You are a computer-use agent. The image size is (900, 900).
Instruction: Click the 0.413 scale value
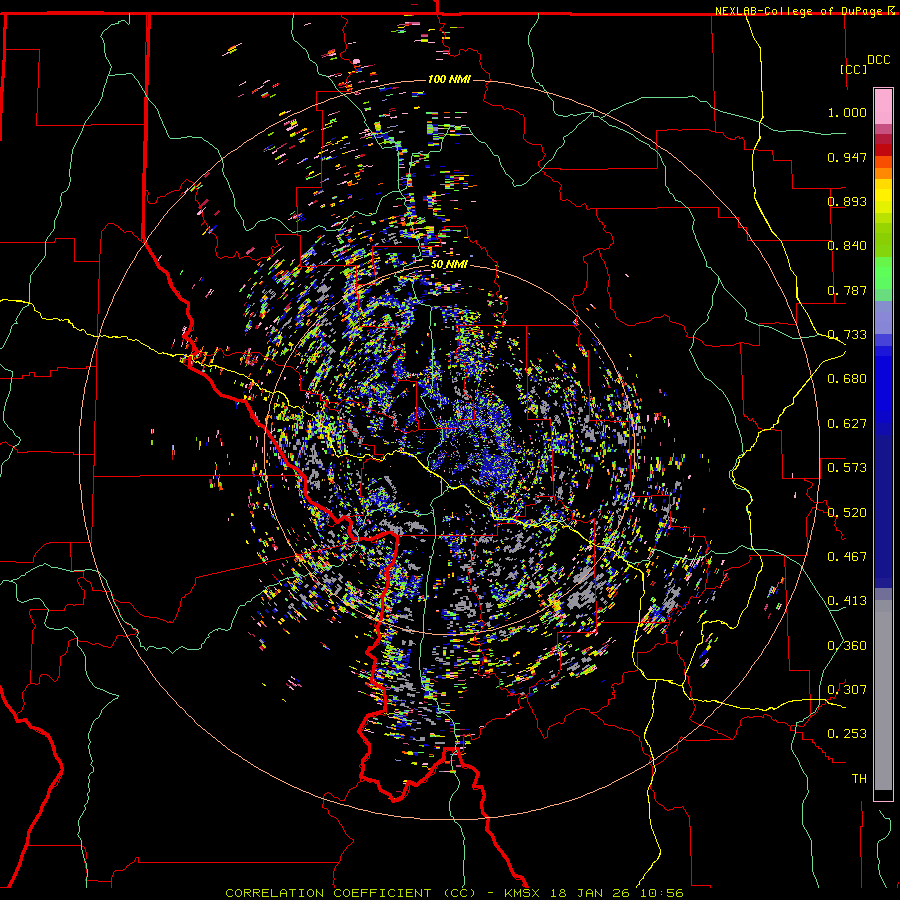847,600
